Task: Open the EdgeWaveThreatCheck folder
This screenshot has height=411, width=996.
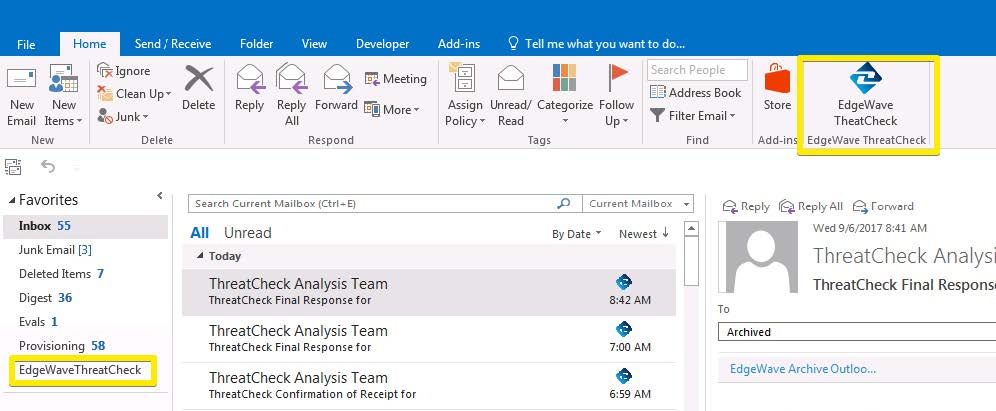Action: (81, 370)
